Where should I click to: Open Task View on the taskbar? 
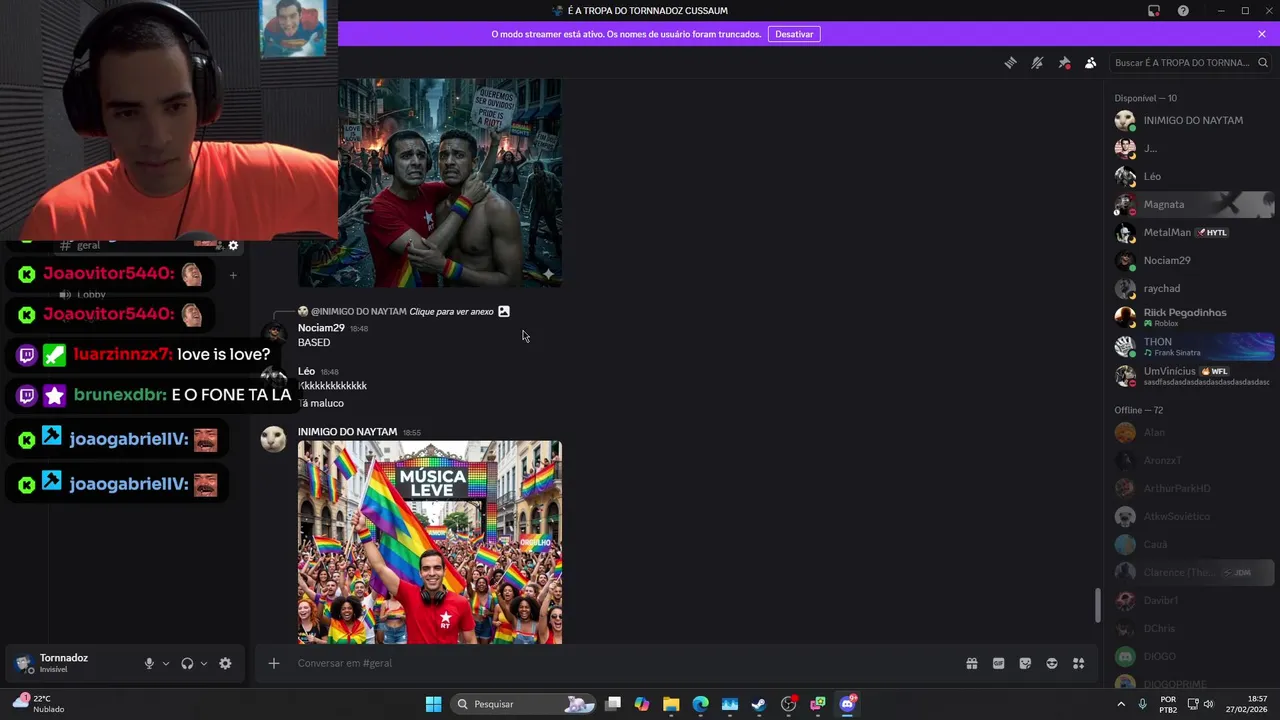point(613,704)
